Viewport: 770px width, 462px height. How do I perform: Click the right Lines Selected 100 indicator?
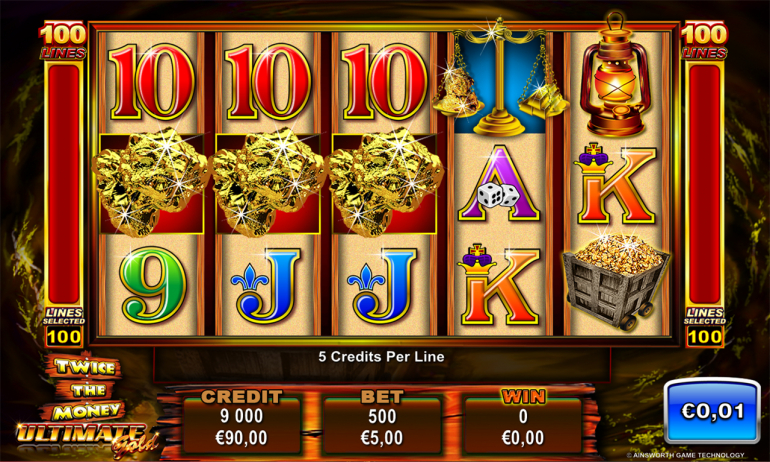(705, 326)
